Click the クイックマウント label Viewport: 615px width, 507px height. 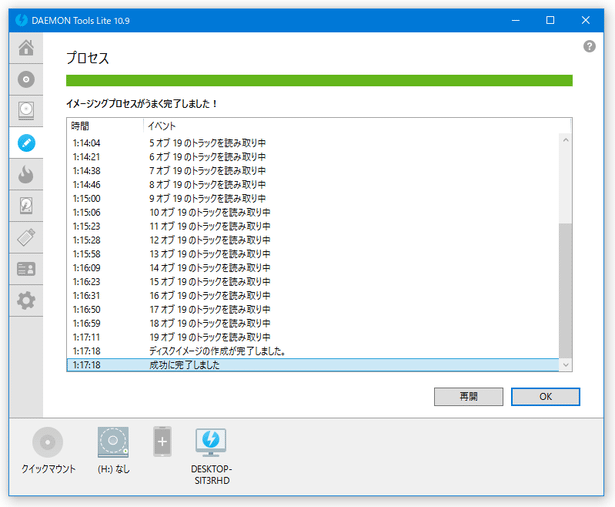pyautogui.click(x=48, y=469)
